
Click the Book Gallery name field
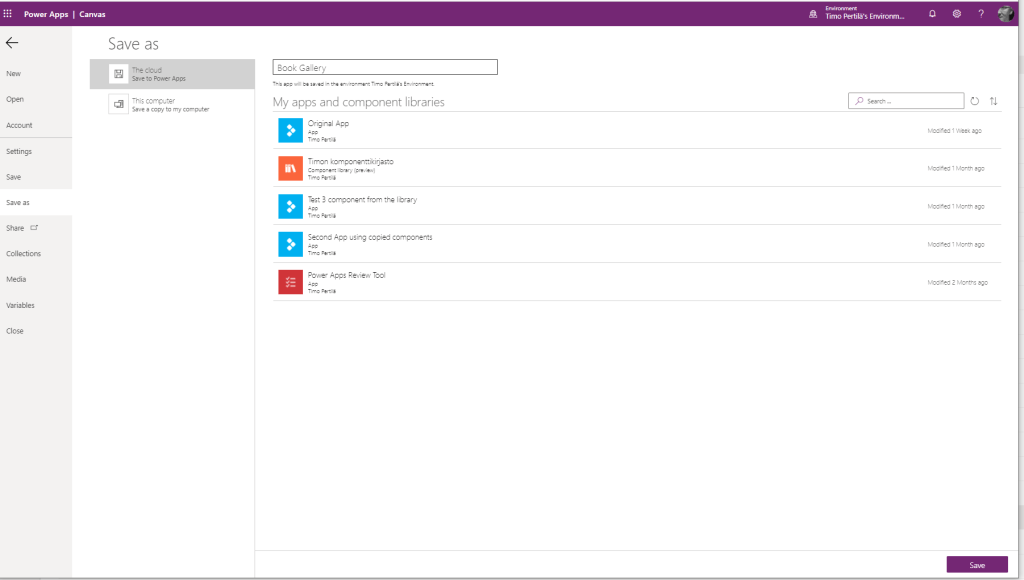point(384,68)
